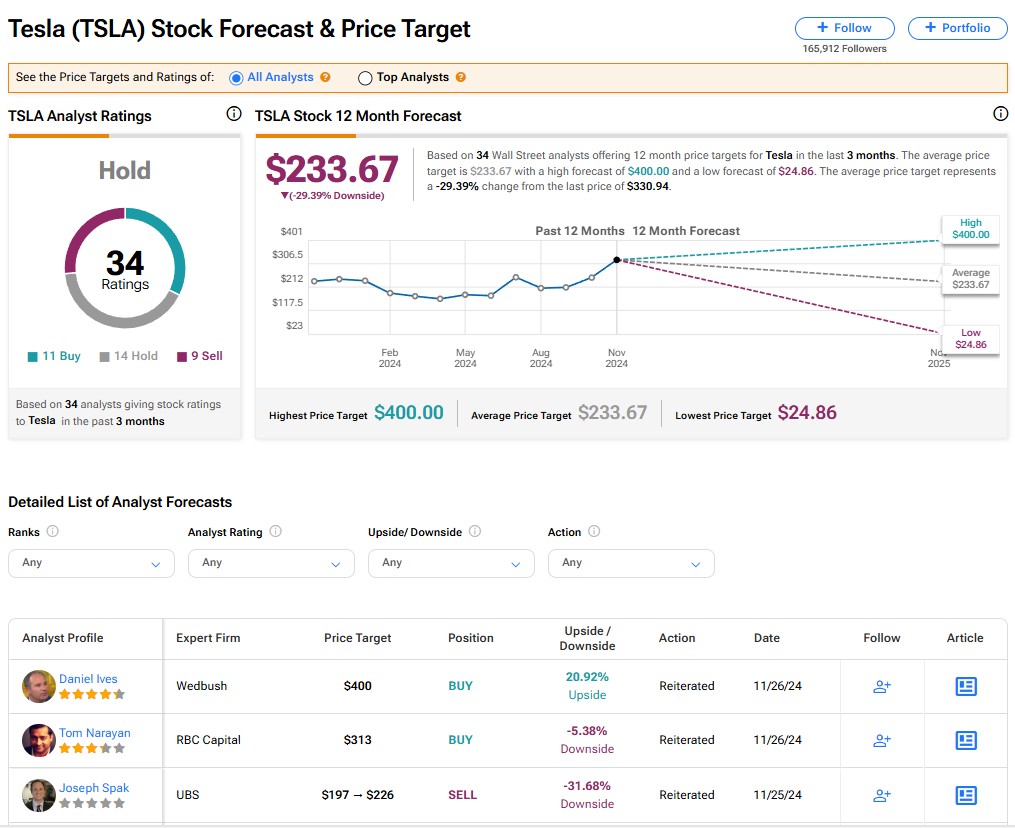Image resolution: width=1015 pixels, height=828 pixels.
Task: Follow analyst Tom Narayan icon
Action: (882, 741)
